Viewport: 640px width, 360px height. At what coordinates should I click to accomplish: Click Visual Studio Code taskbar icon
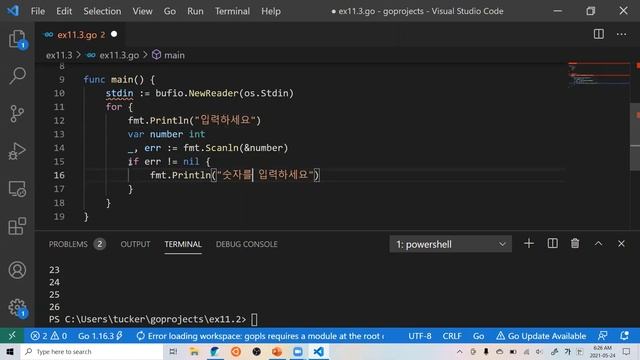click(318, 351)
